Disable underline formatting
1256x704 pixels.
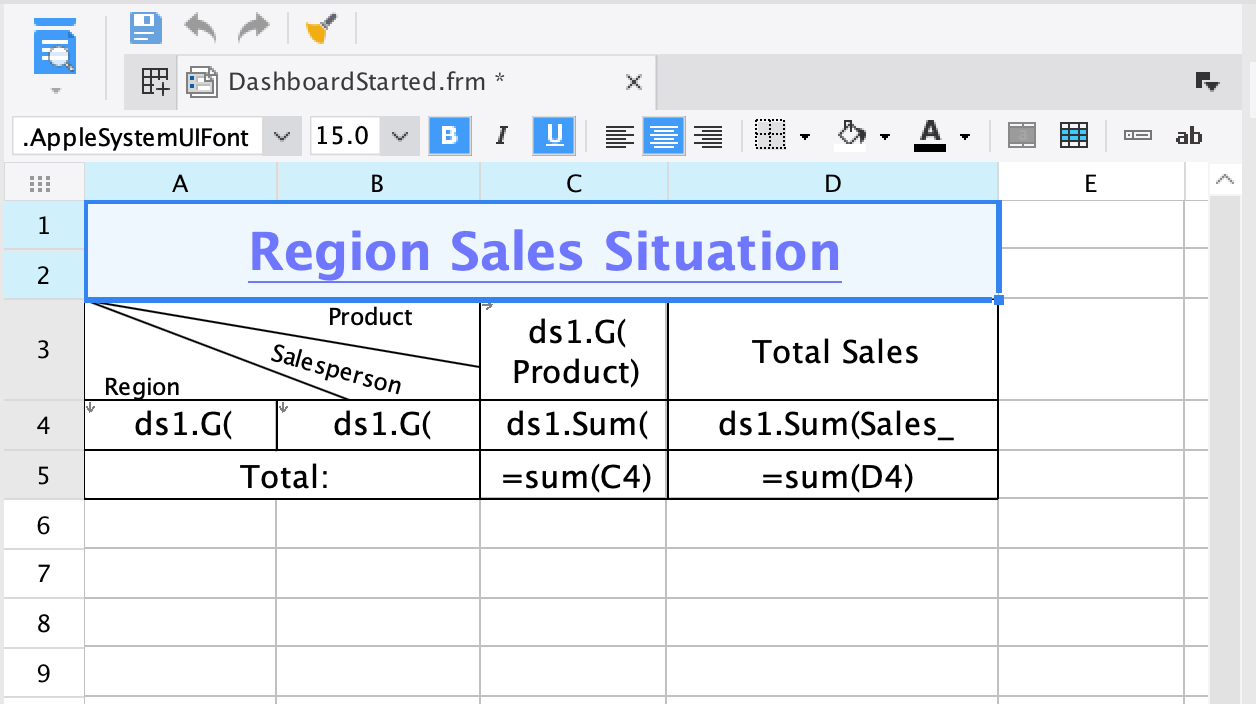(553, 135)
